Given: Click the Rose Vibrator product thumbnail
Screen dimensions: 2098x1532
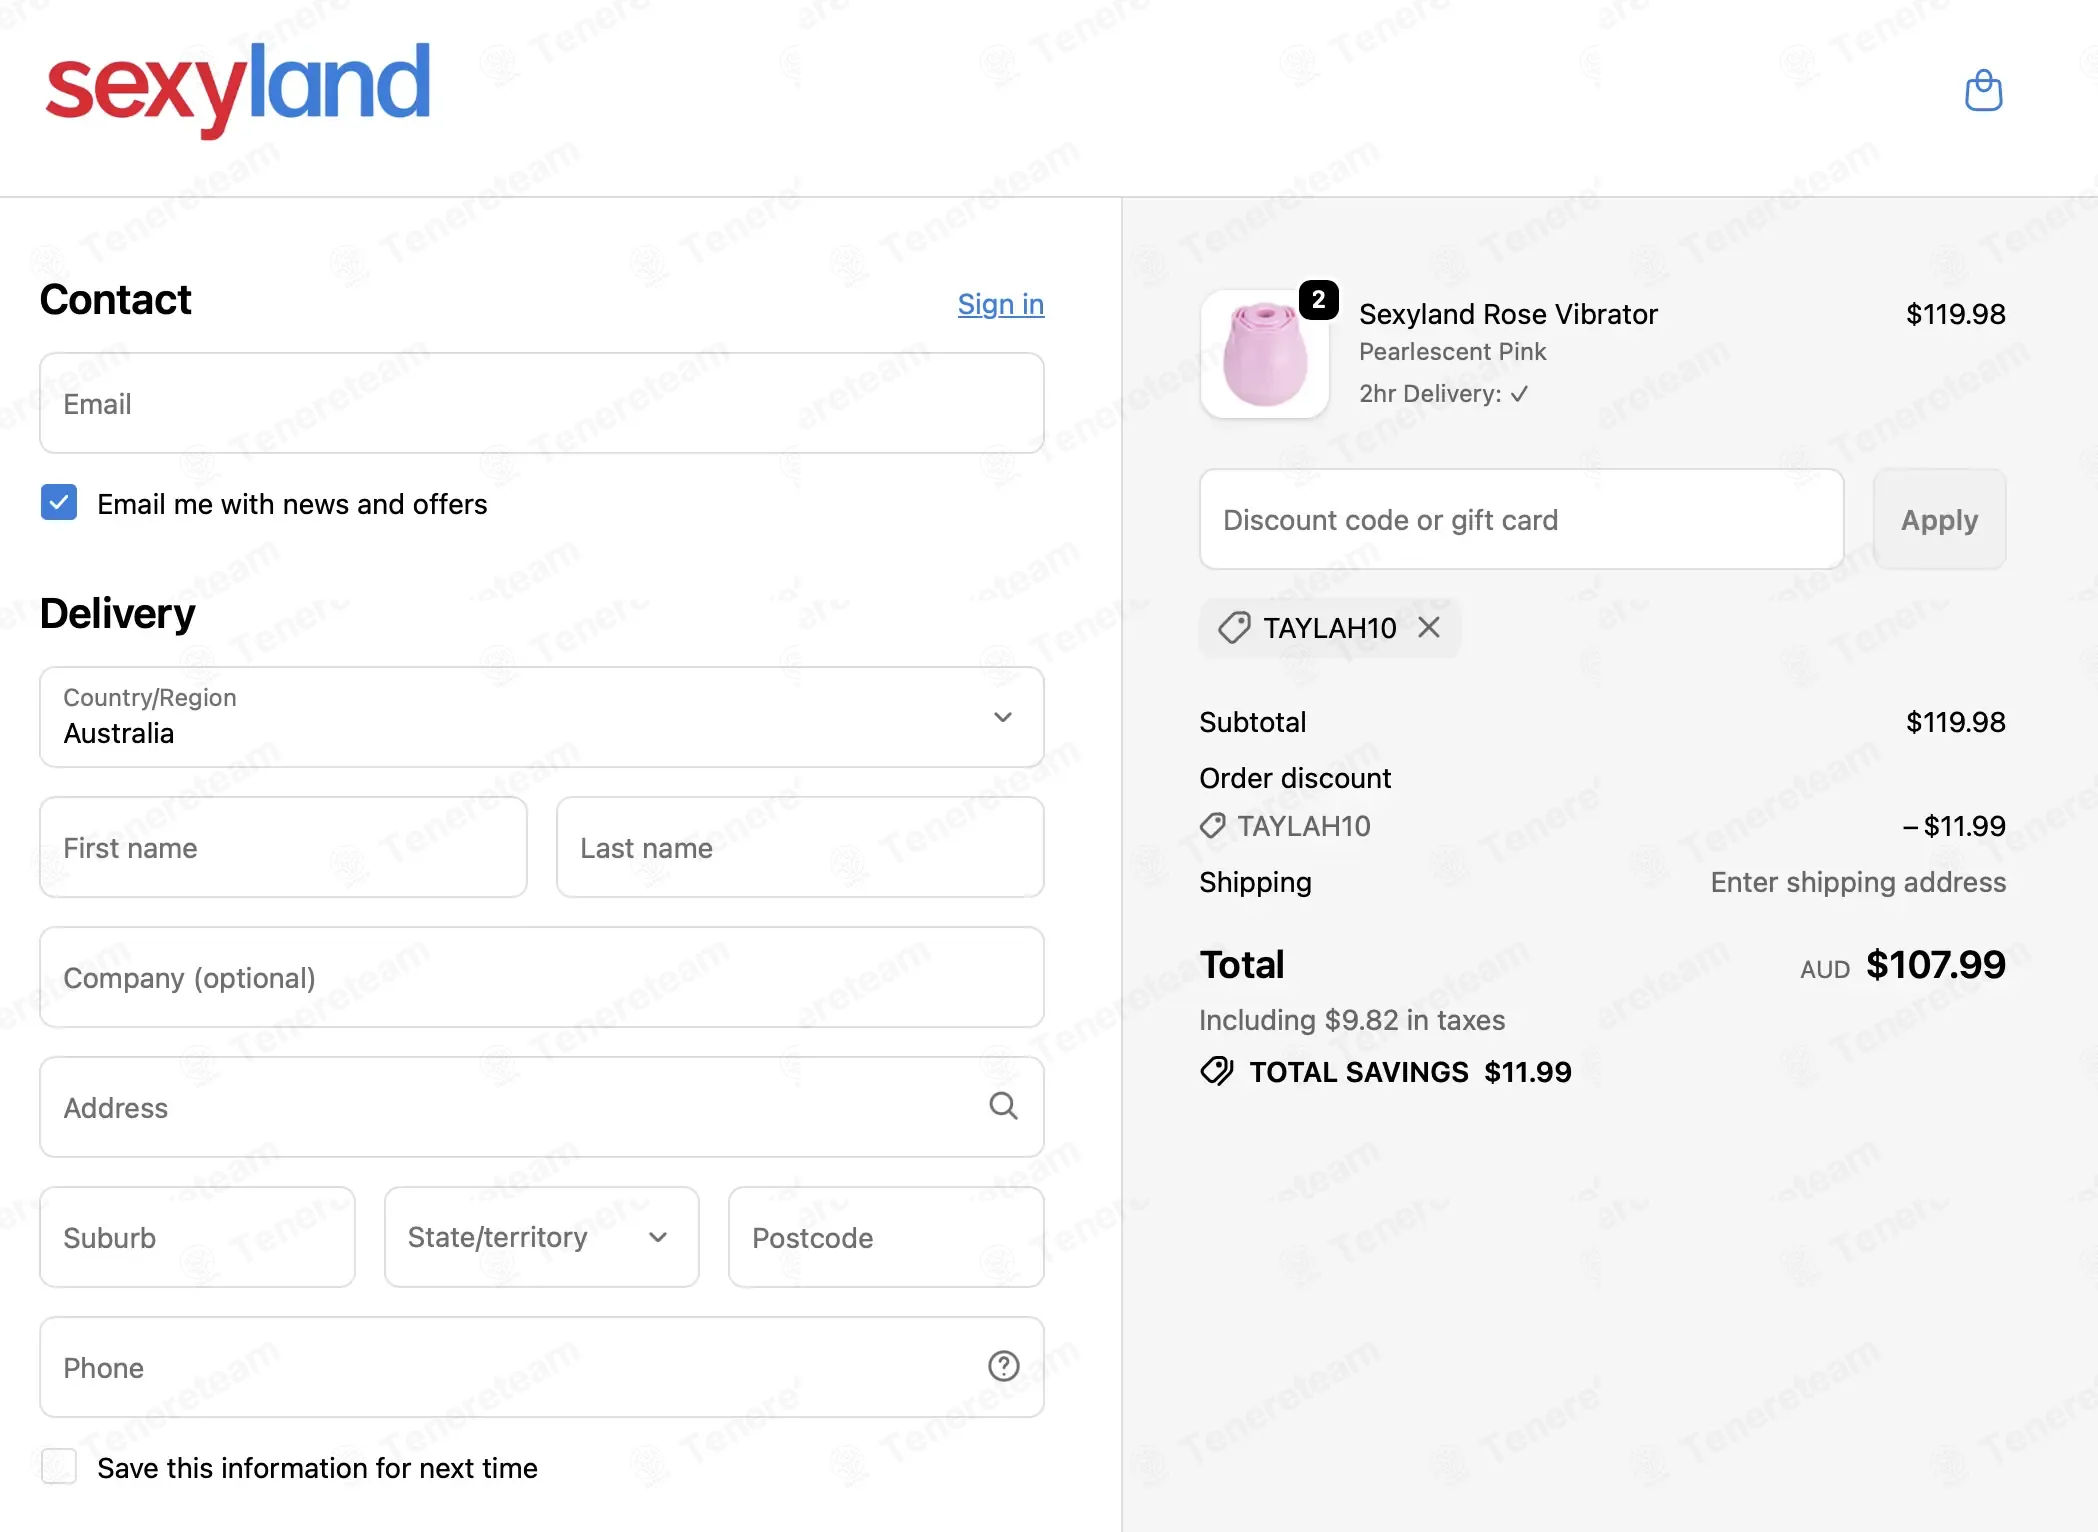Looking at the screenshot, I should click(x=1265, y=354).
